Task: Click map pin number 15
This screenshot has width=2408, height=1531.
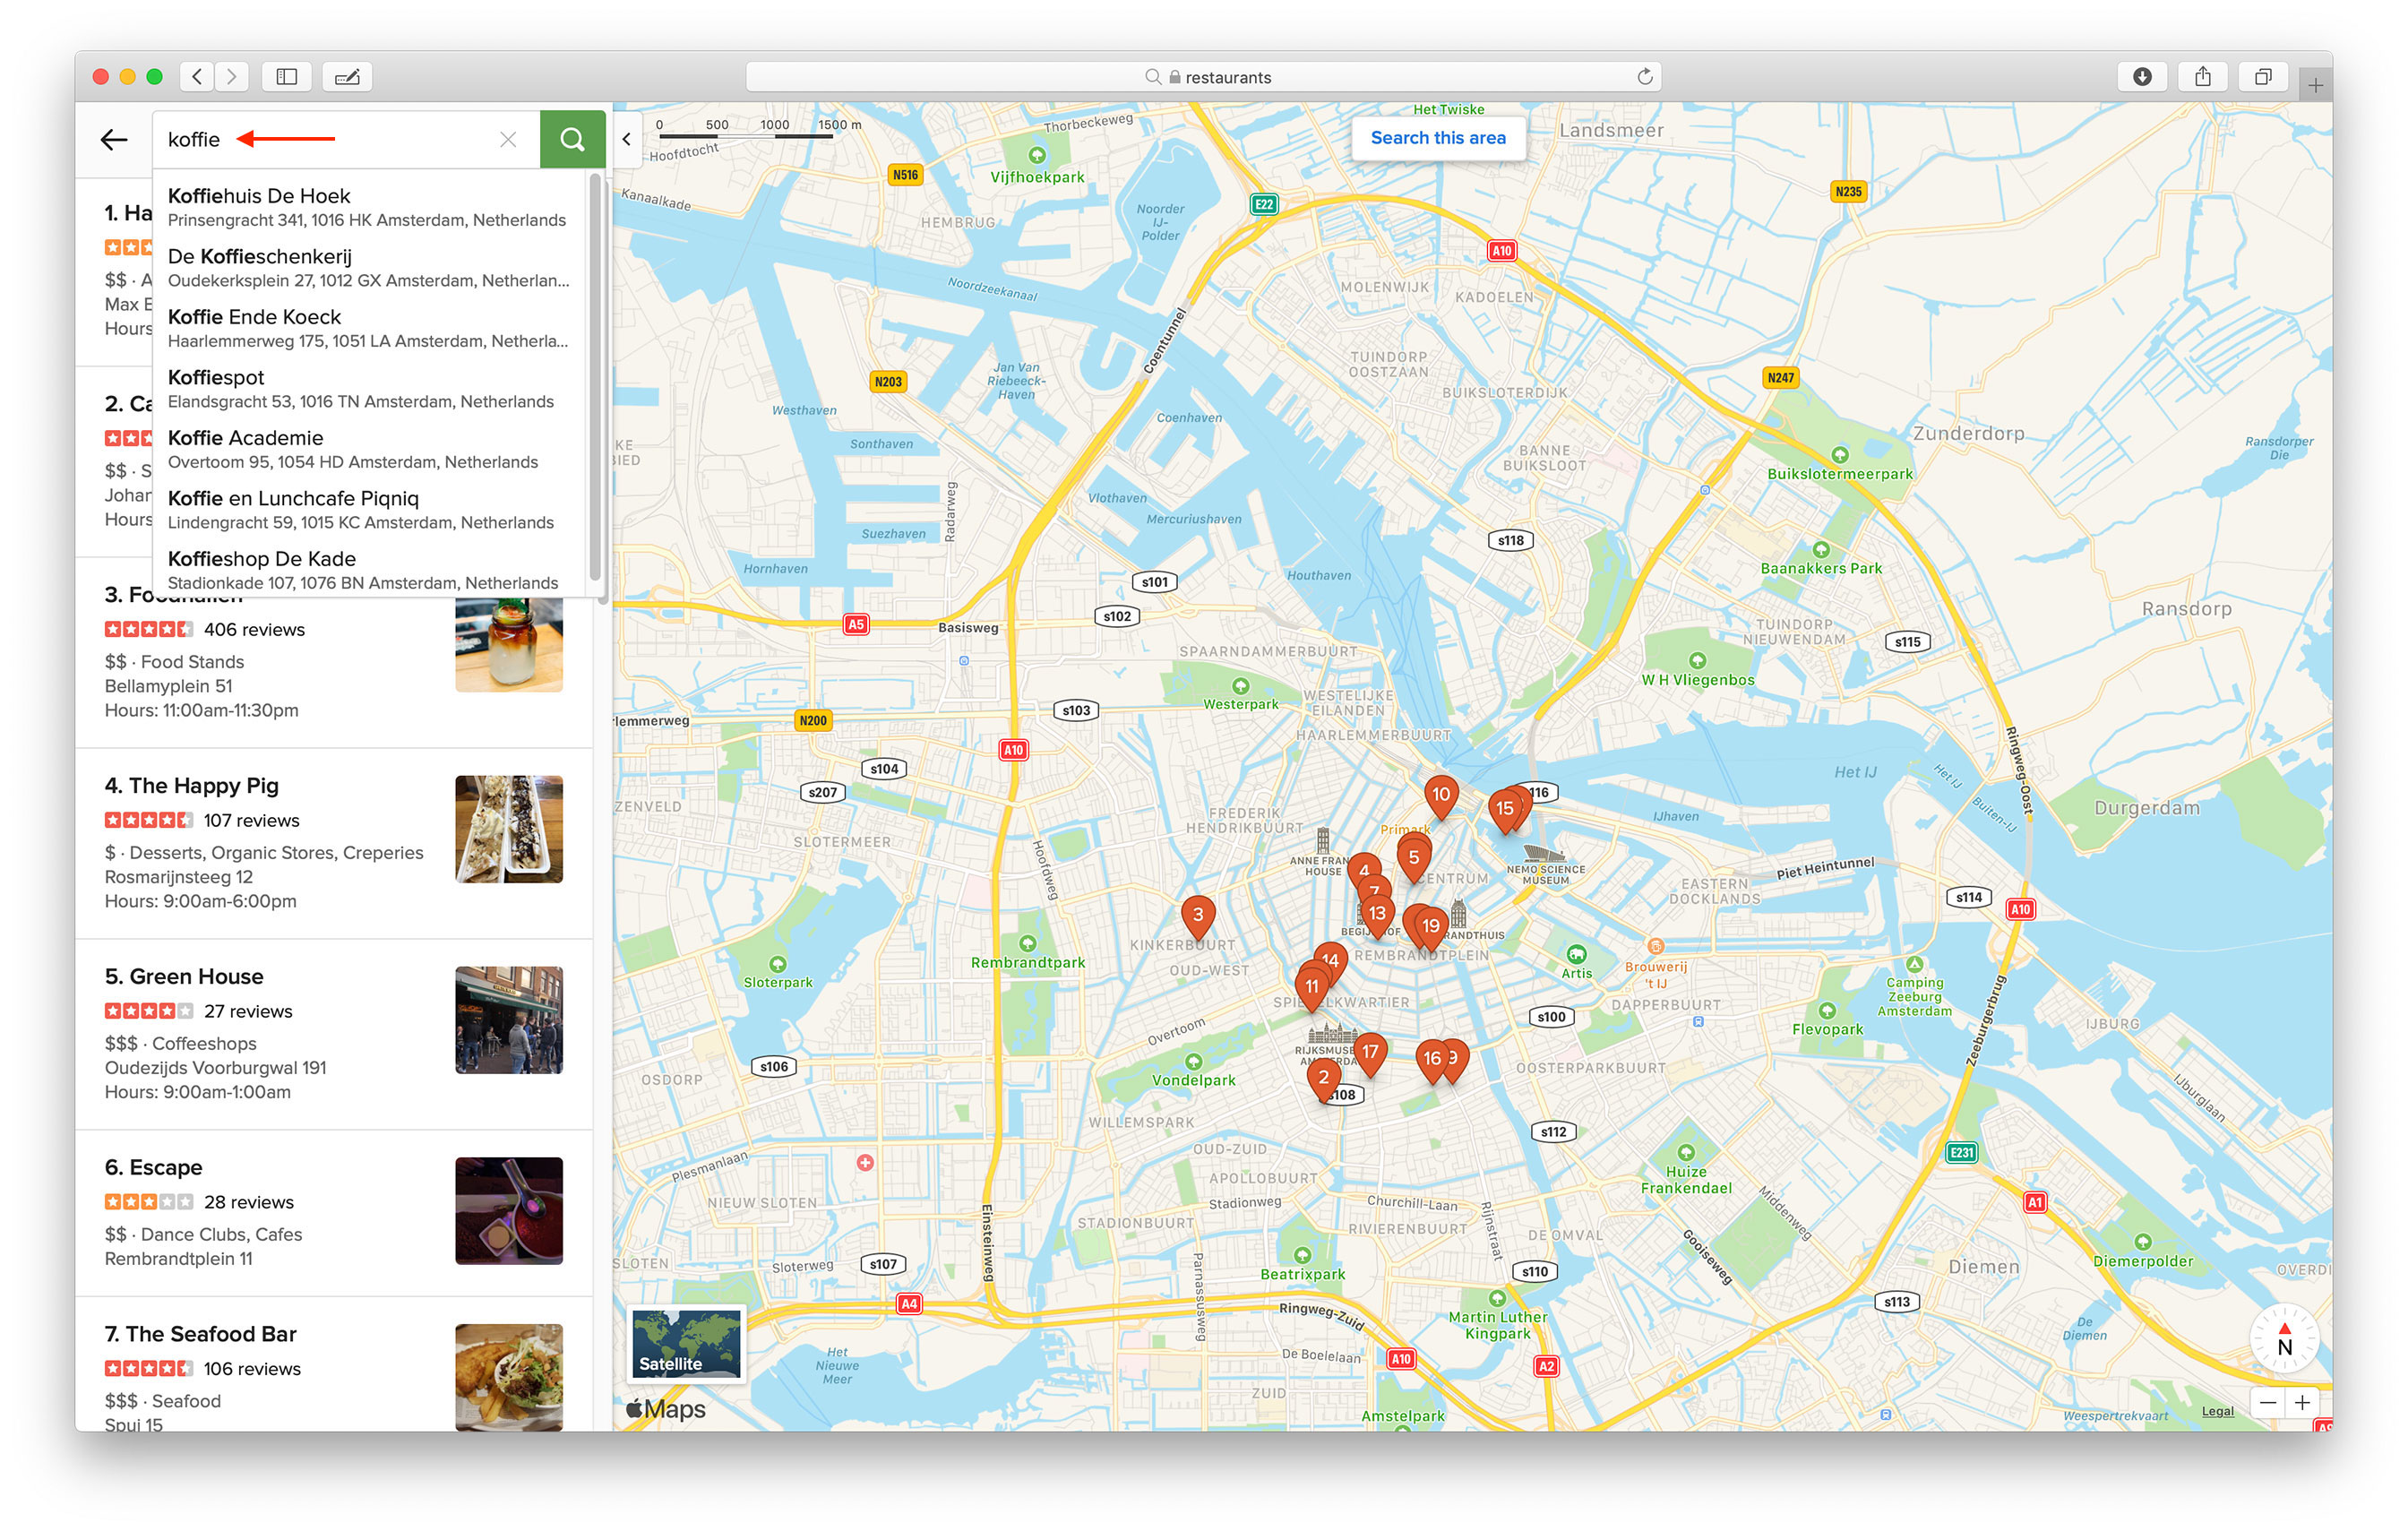Action: 1504,810
